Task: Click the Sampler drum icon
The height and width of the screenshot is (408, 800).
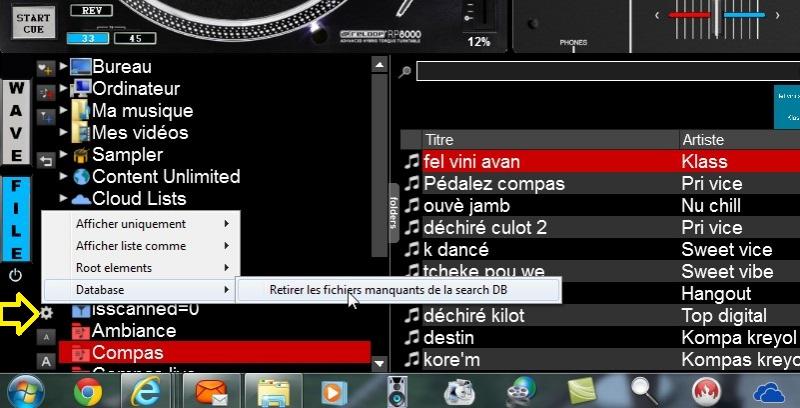Action: coord(81,155)
